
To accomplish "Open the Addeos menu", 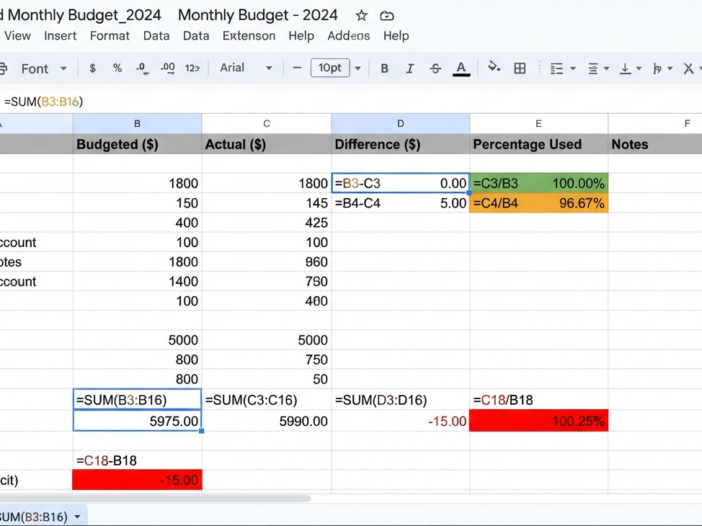I will click(349, 36).
